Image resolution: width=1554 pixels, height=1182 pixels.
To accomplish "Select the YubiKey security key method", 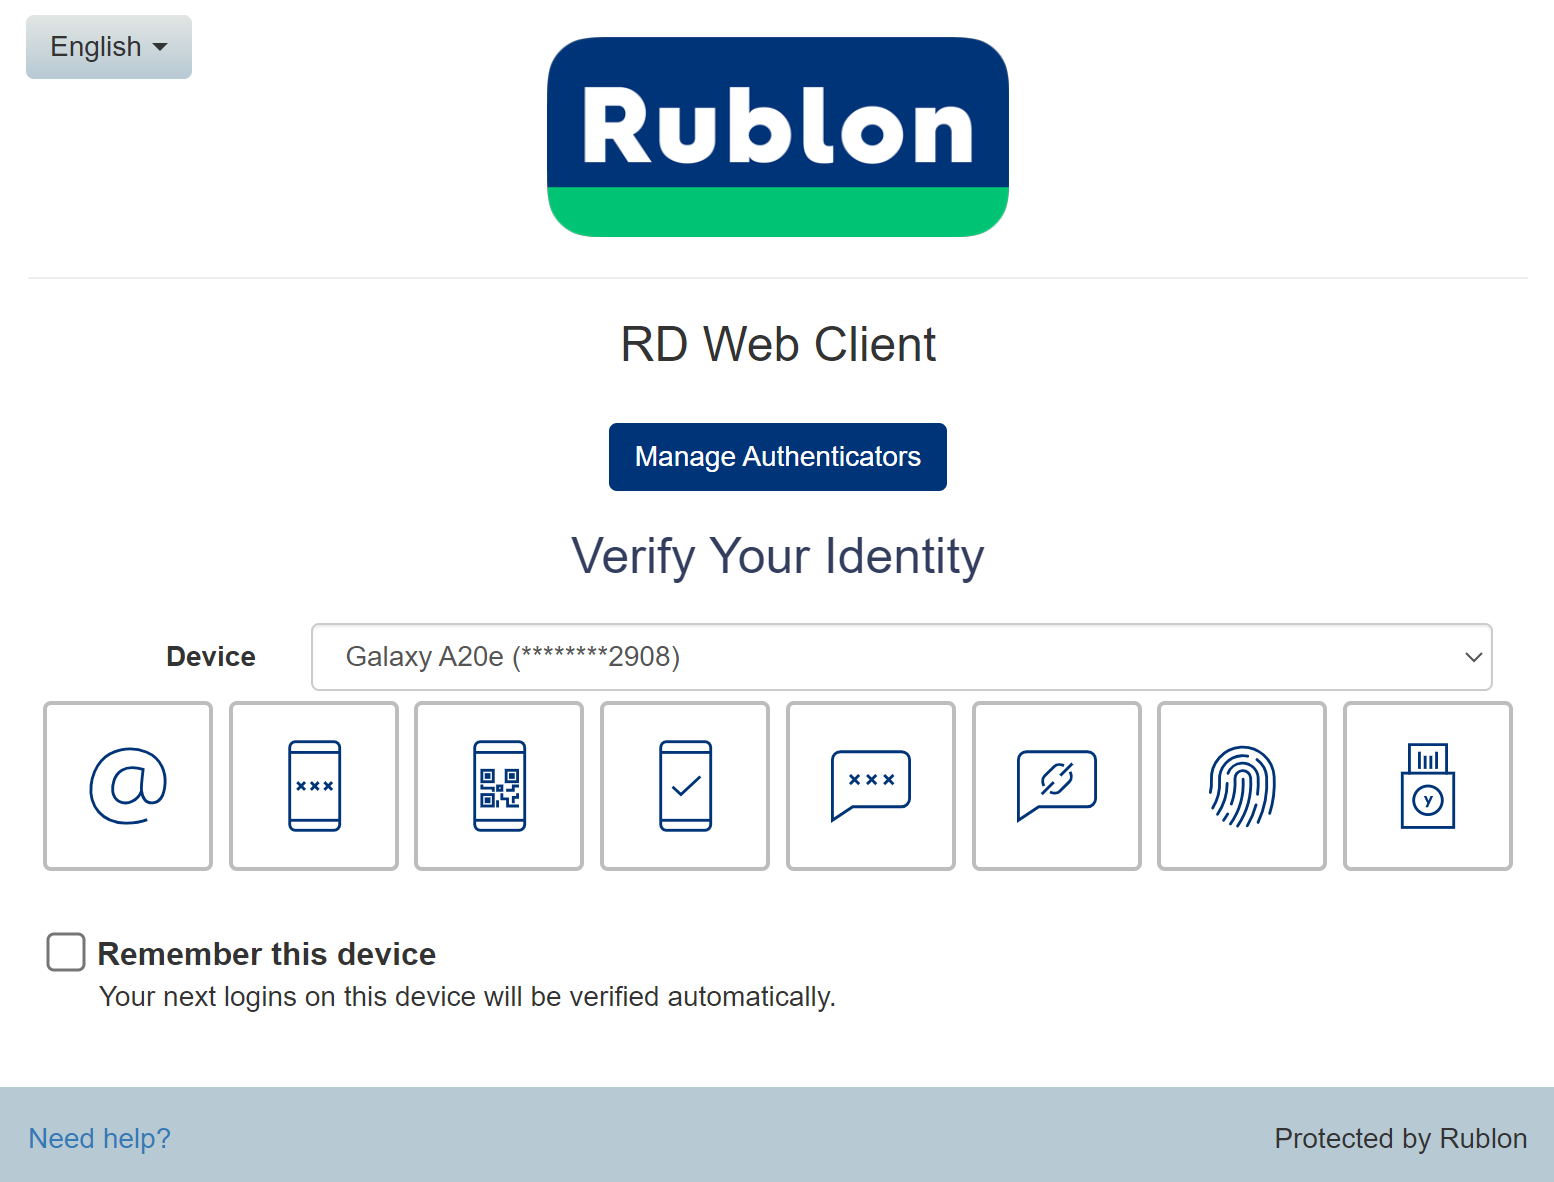I will pyautogui.click(x=1427, y=785).
